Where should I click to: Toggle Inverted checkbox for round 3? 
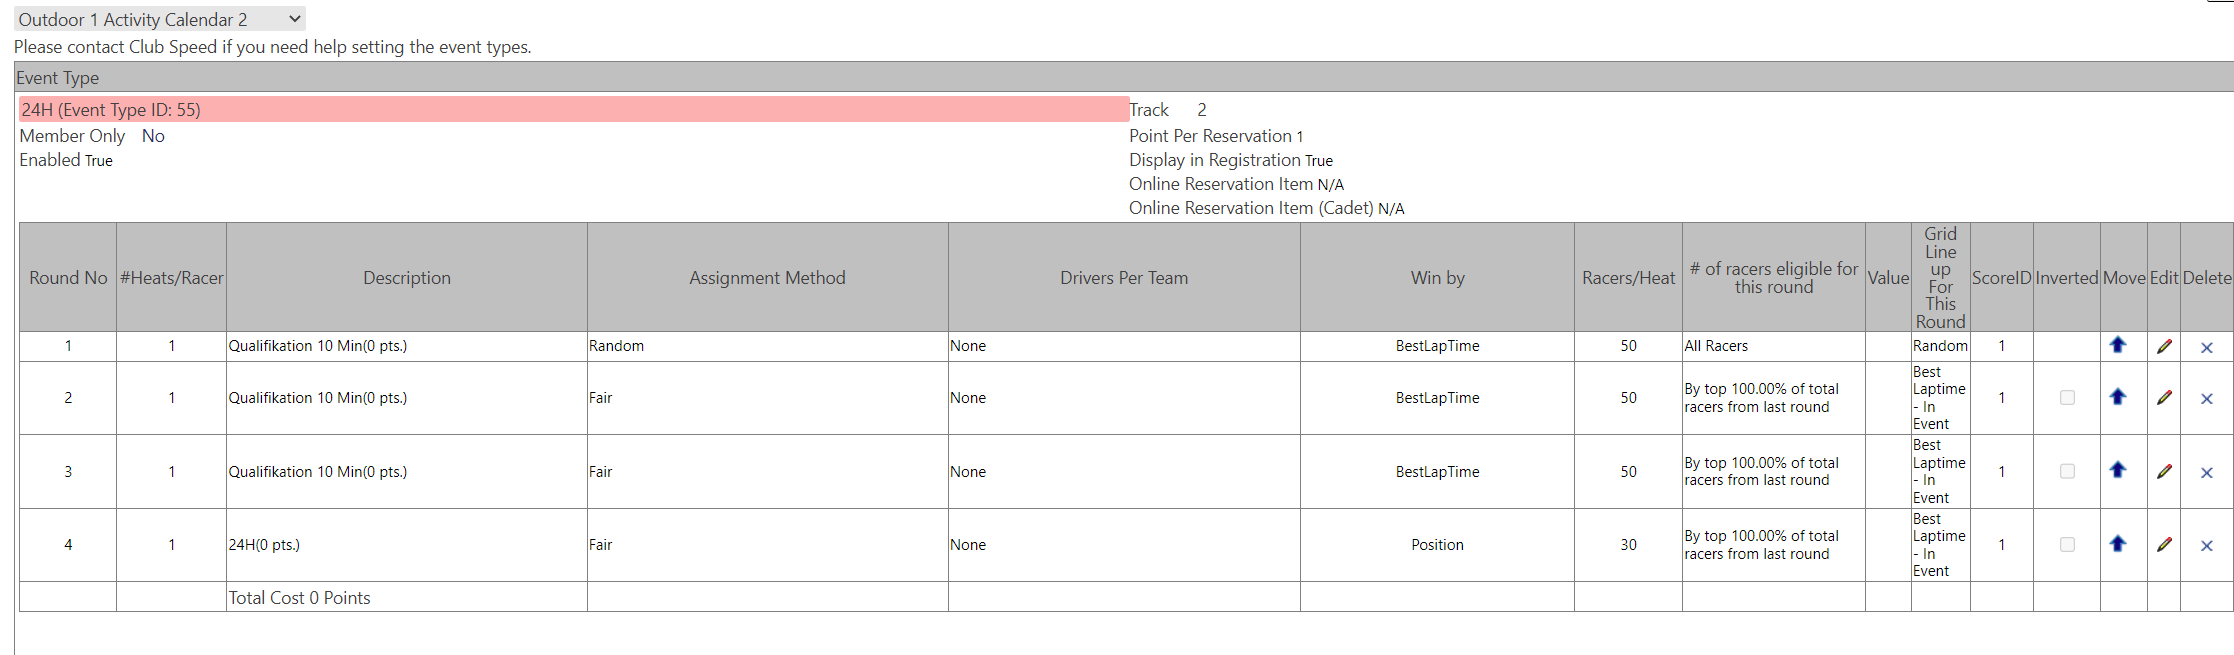(x=2067, y=471)
